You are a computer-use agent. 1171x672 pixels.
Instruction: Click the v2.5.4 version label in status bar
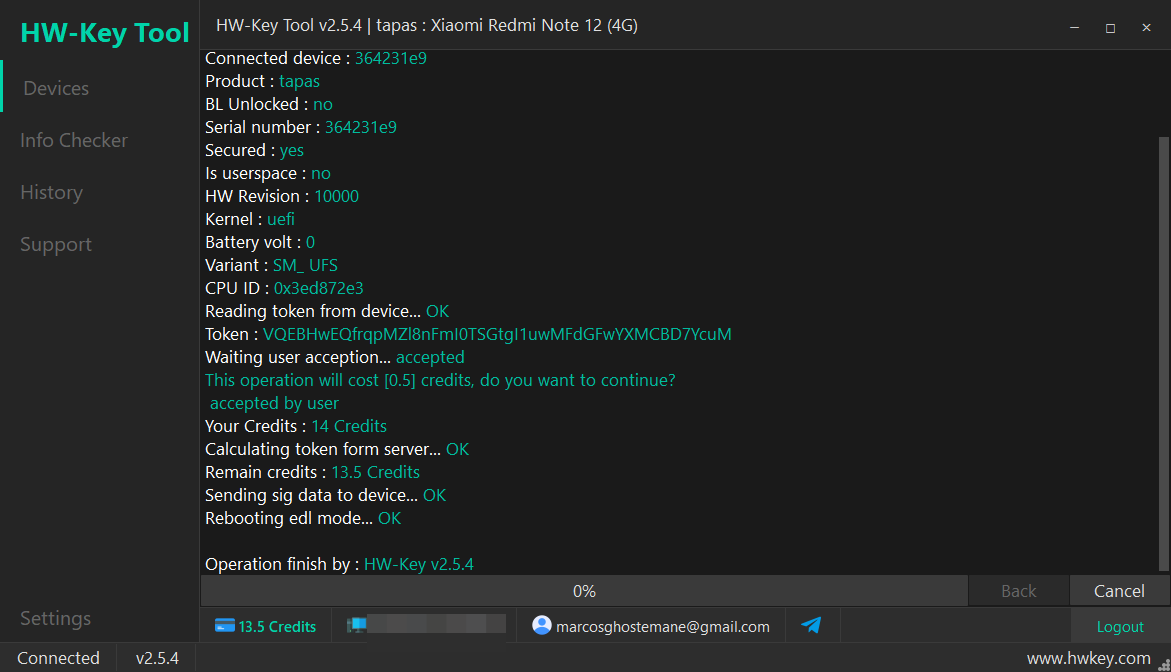[x=157, y=658]
